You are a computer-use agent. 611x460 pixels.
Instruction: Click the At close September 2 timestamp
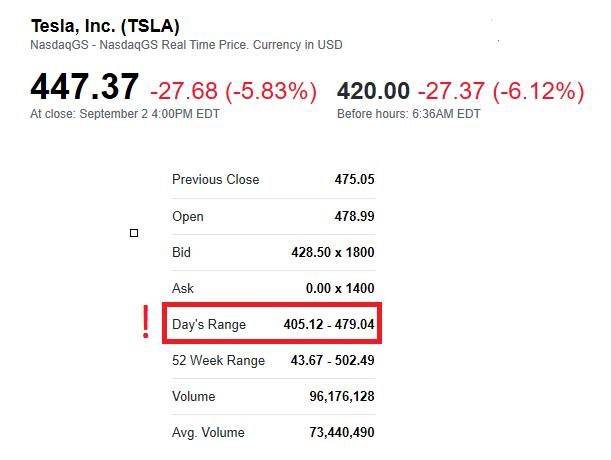pos(124,114)
